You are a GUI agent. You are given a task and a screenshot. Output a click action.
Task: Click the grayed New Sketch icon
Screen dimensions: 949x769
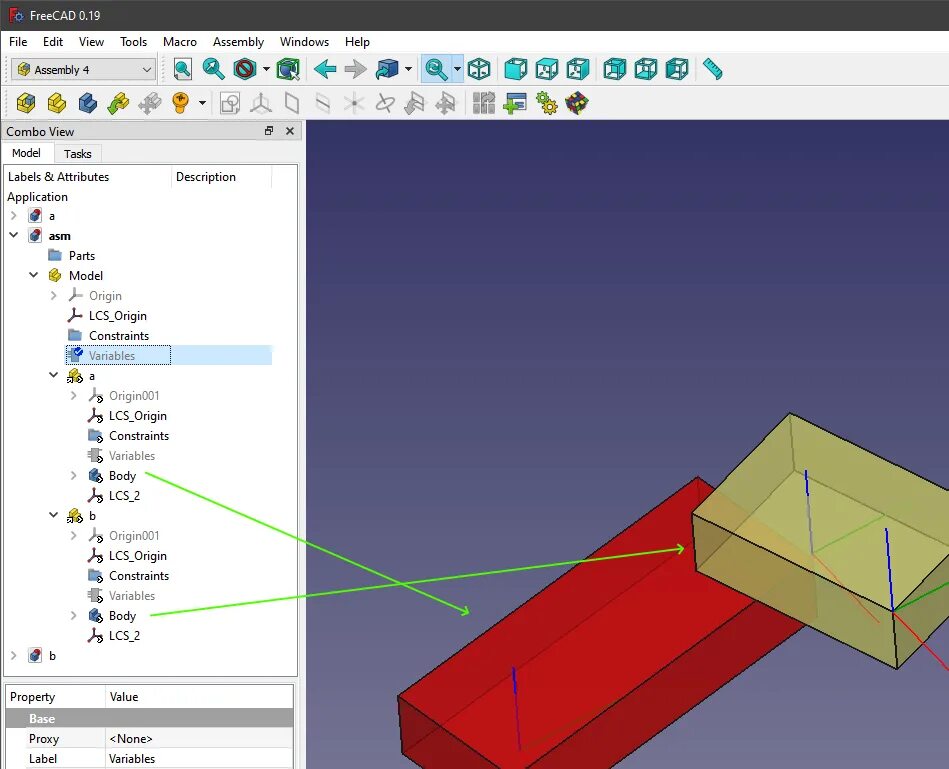pos(230,103)
